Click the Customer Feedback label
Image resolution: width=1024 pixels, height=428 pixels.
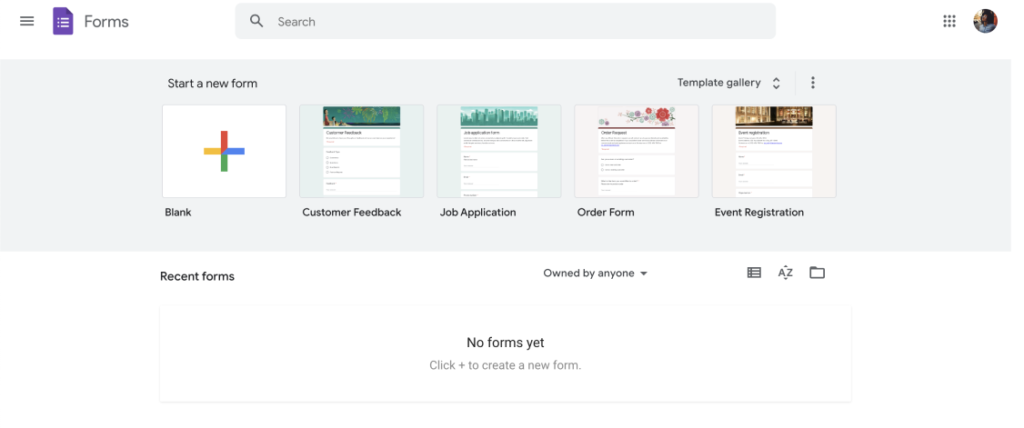point(351,212)
